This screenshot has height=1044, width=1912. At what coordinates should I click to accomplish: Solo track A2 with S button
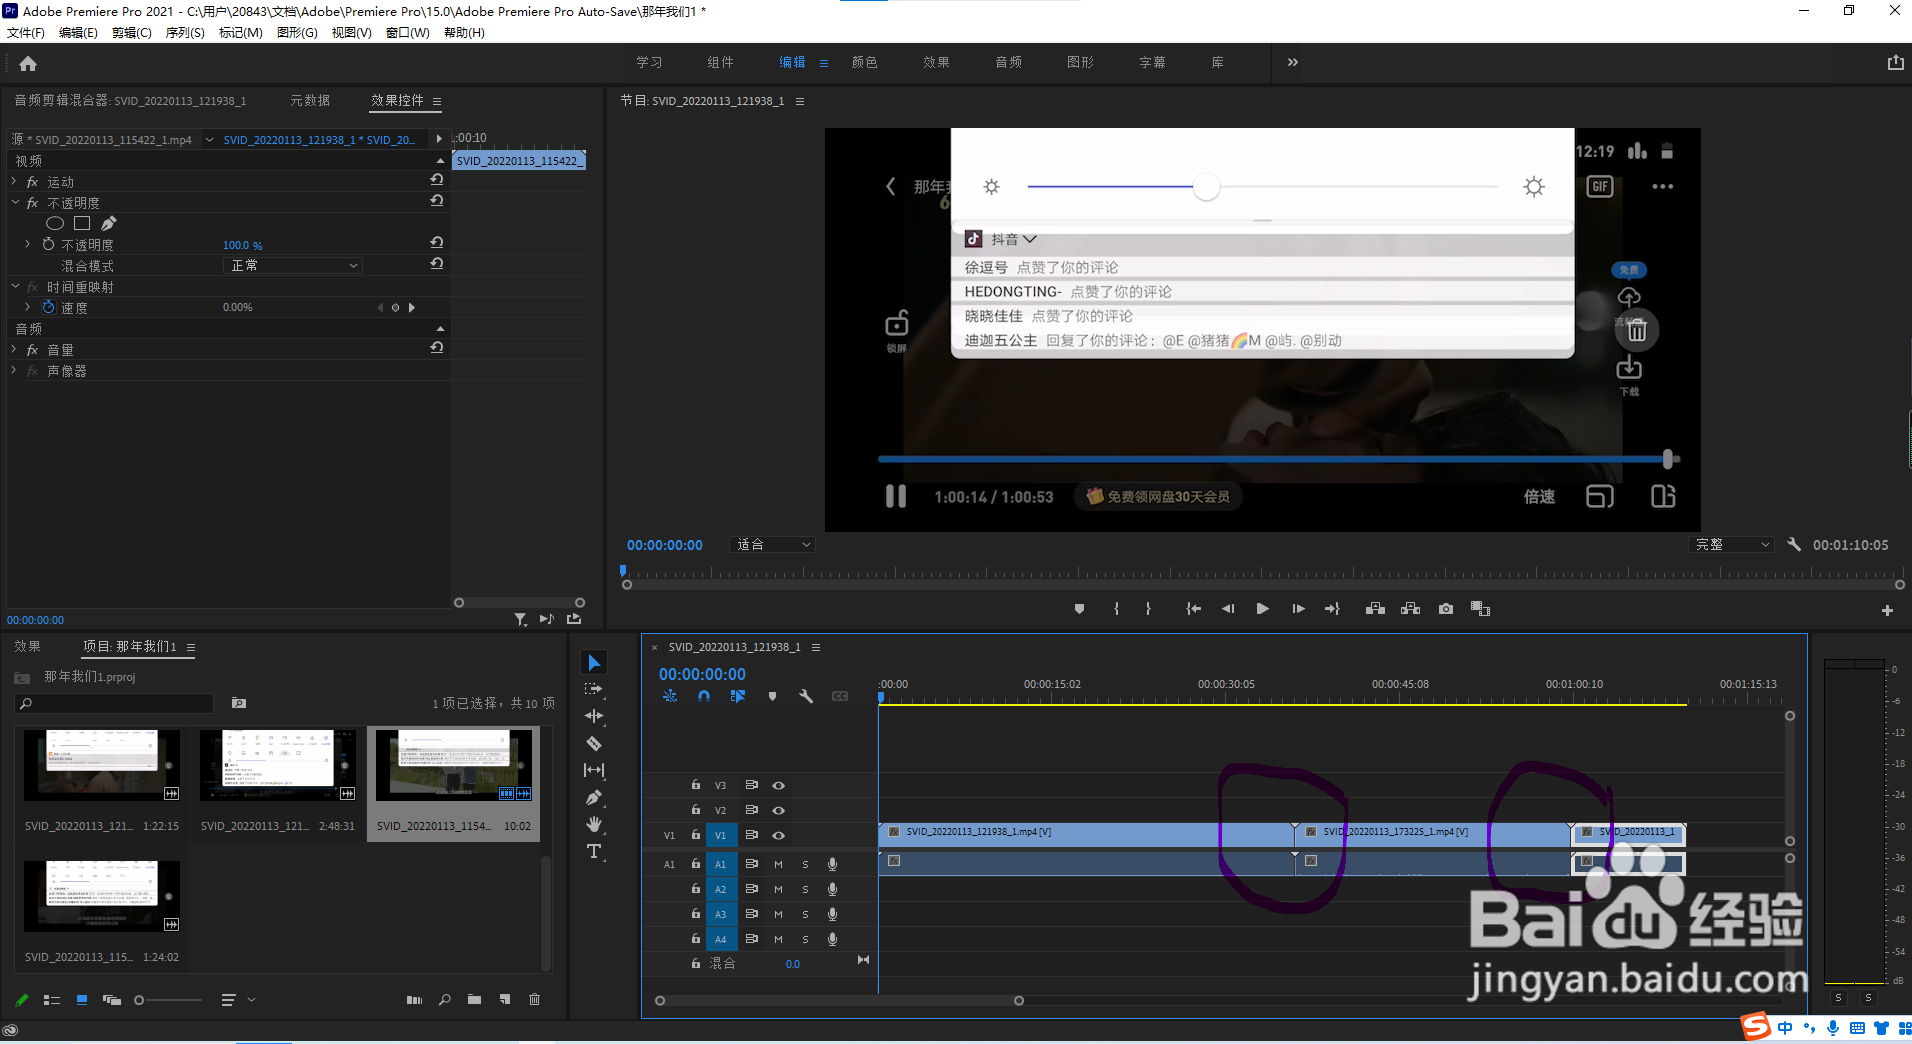pyautogui.click(x=805, y=889)
